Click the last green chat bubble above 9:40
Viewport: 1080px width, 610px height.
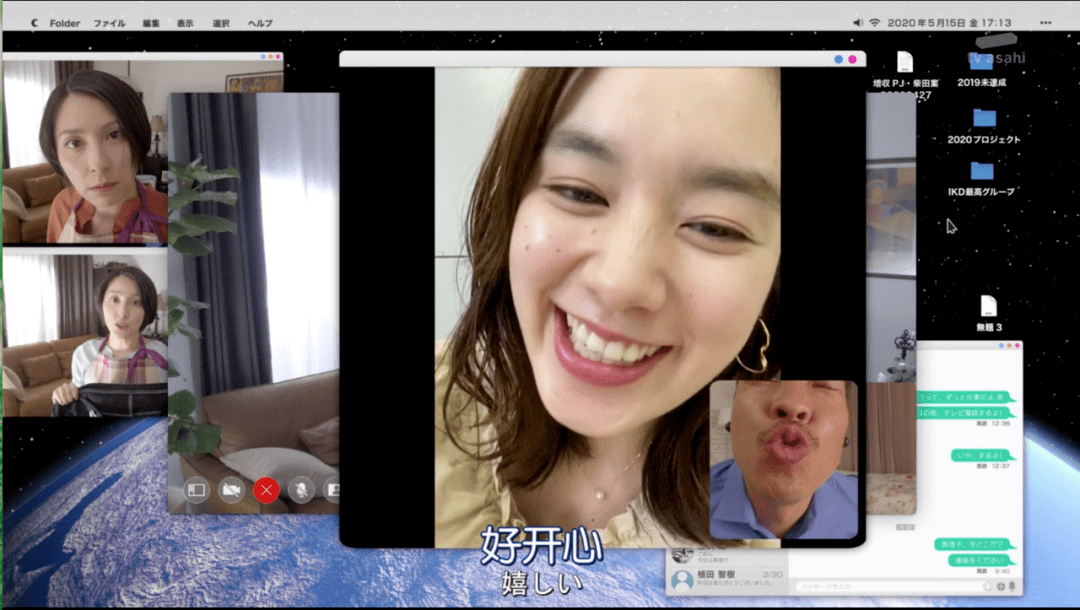(981, 560)
